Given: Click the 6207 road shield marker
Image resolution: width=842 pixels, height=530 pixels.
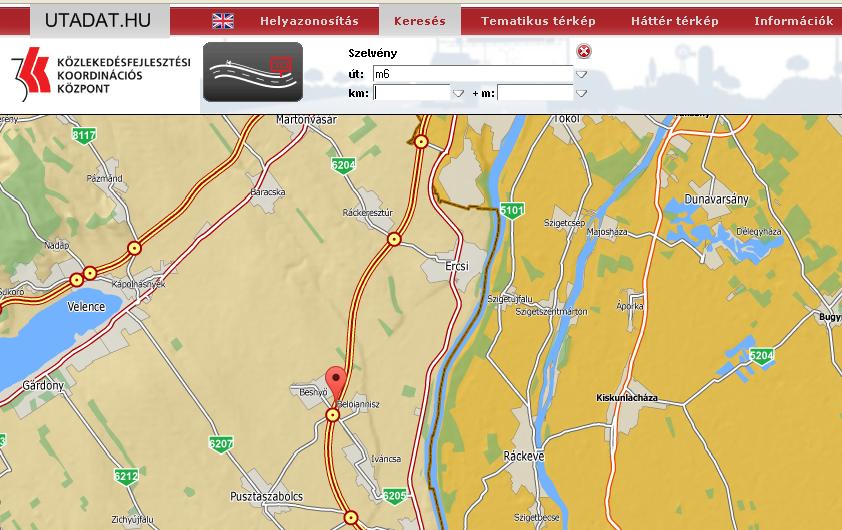Looking at the screenshot, I should pyautogui.click(x=220, y=443).
